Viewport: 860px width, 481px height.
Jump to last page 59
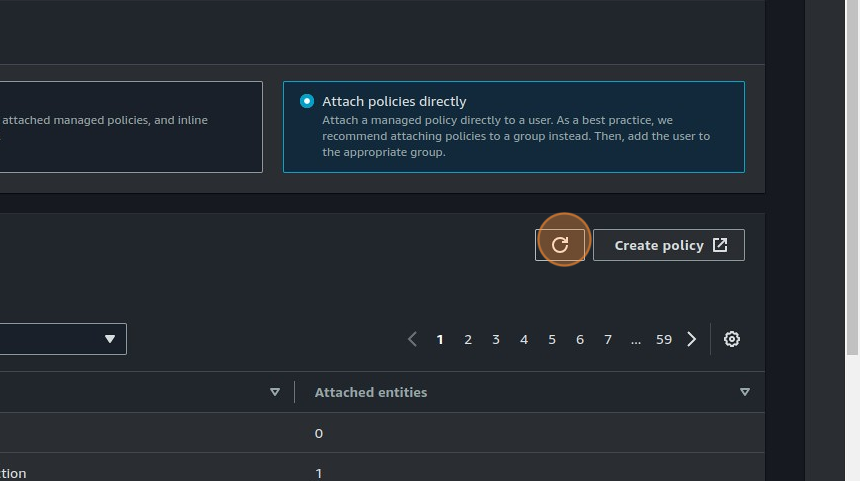click(664, 339)
